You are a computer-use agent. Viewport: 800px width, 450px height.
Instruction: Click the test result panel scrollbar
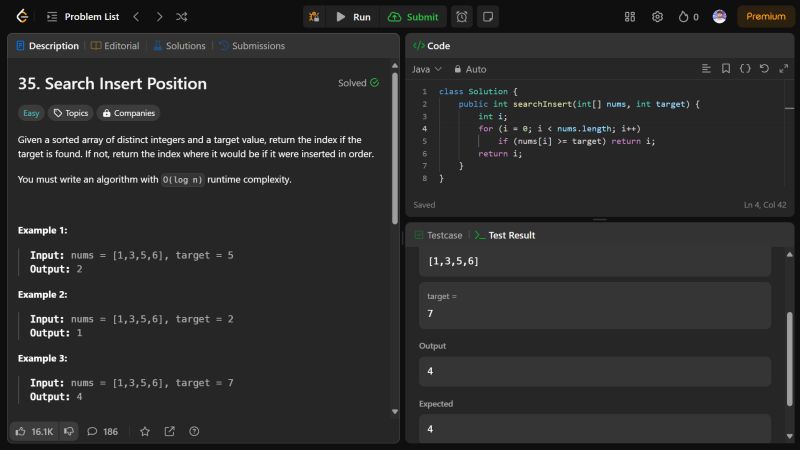pyautogui.click(x=790, y=359)
